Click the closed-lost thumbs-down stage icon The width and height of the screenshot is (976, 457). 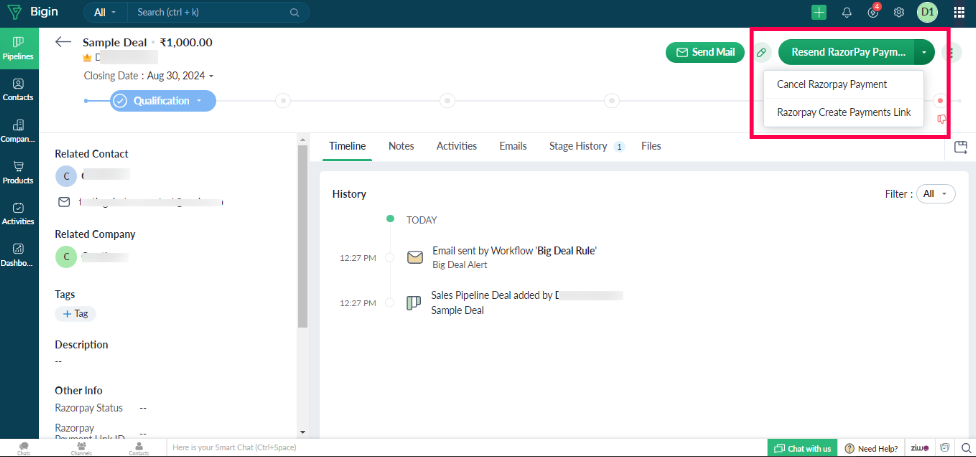point(941,118)
